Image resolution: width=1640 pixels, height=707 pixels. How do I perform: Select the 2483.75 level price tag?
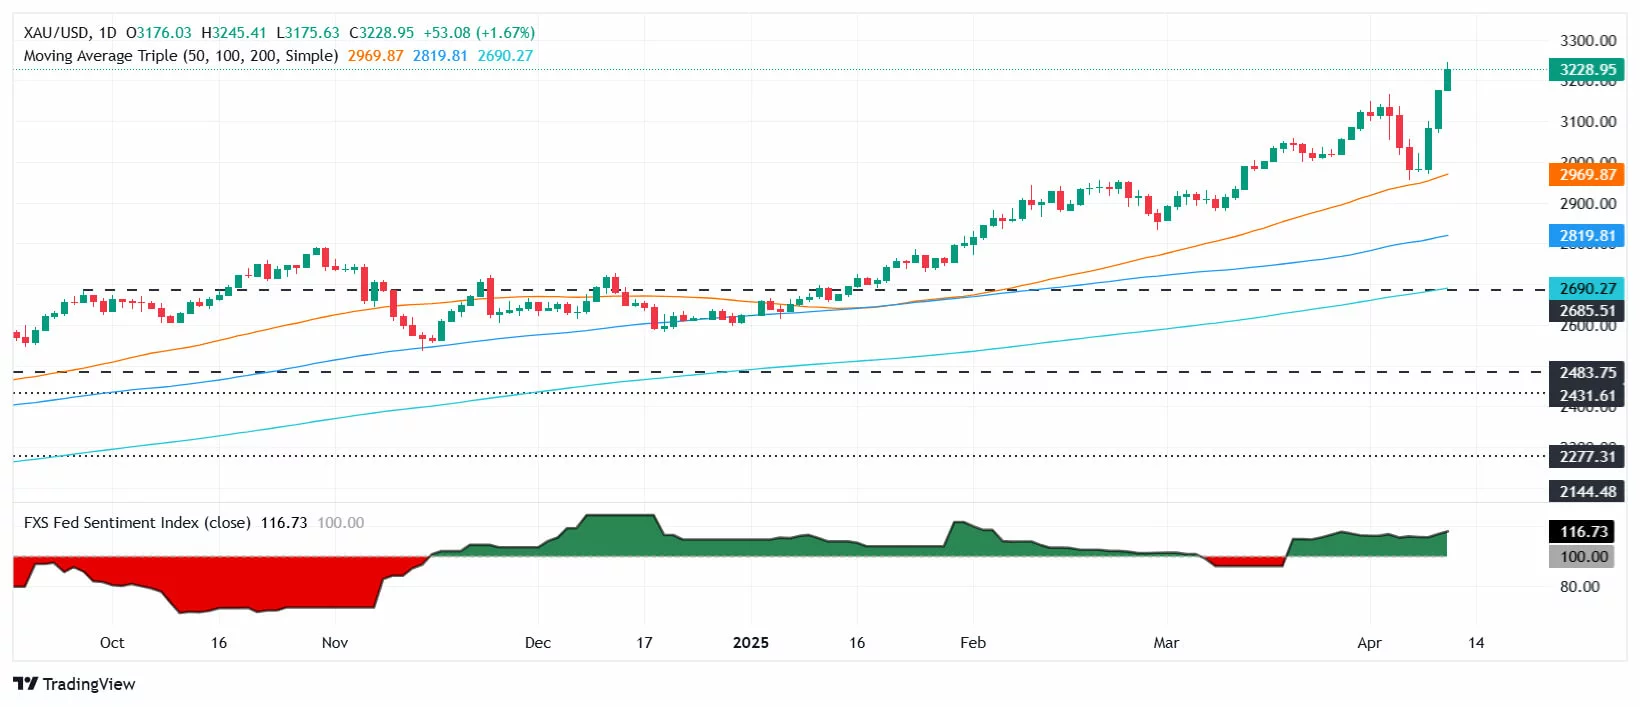[1586, 372]
